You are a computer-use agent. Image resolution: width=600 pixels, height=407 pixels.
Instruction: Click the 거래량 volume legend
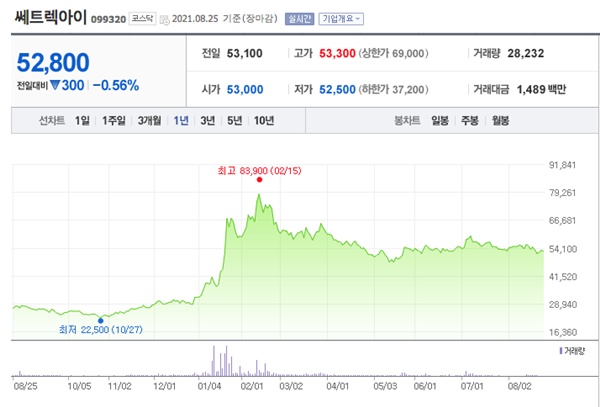[x=572, y=351]
